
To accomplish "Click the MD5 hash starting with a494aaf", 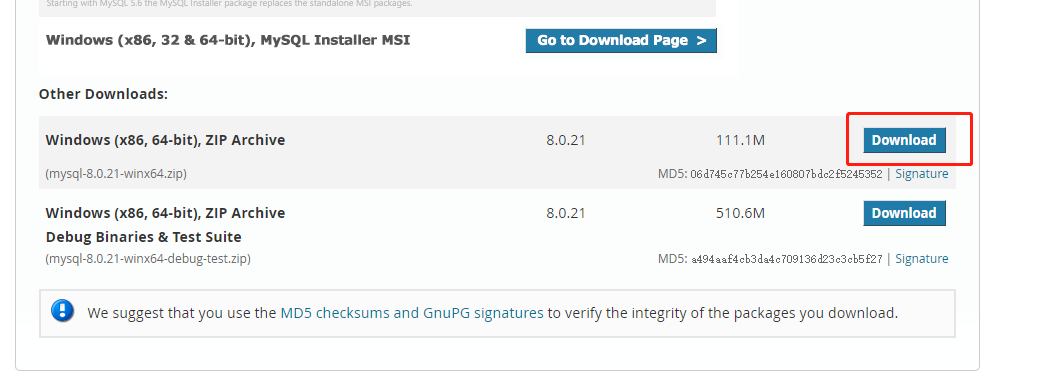I will [787, 259].
